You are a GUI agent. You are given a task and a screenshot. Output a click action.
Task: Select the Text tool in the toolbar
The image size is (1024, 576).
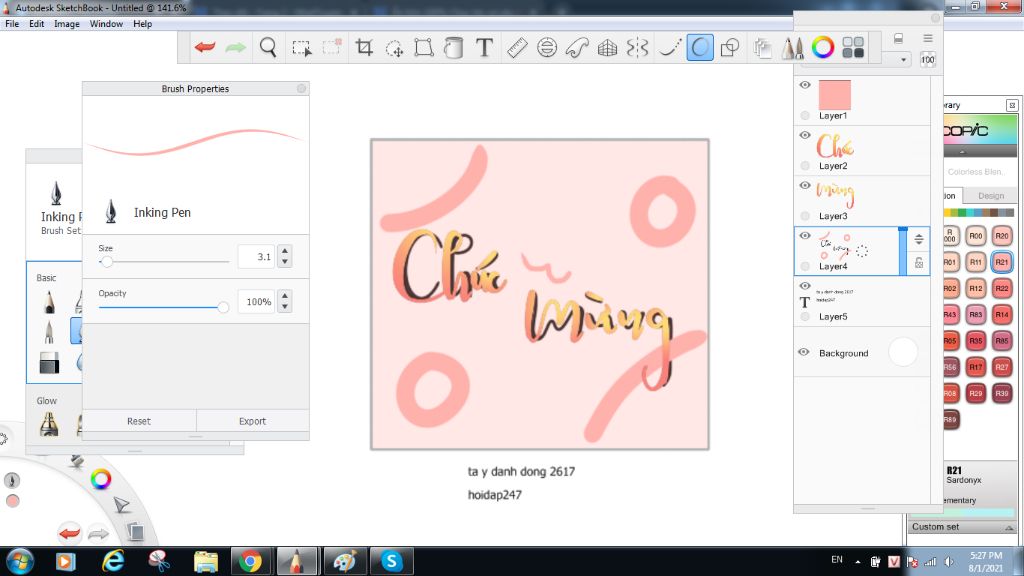tap(484, 47)
